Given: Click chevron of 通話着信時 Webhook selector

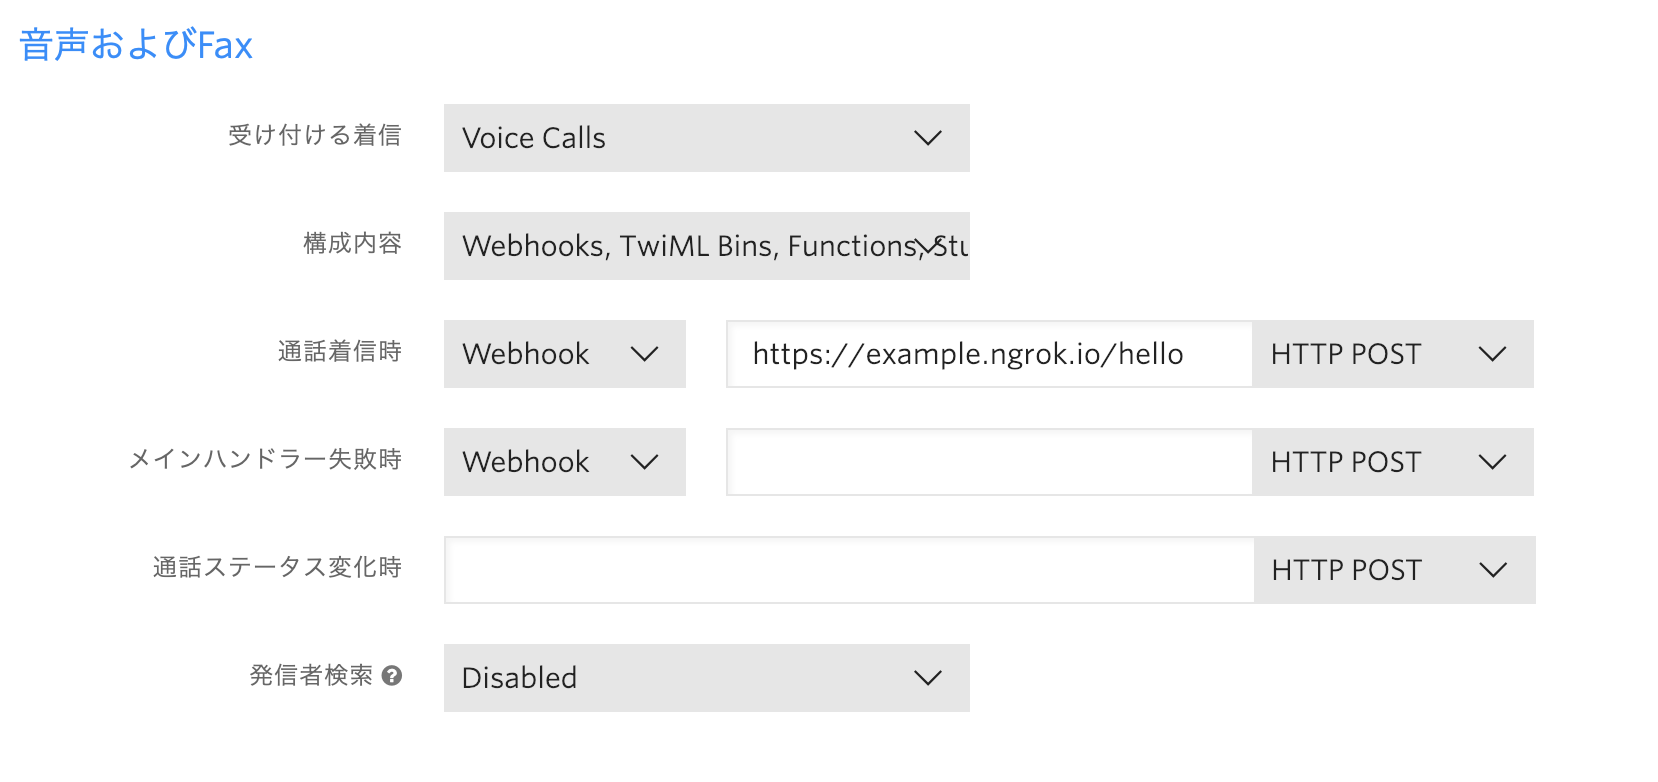Looking at the screenshot, I should click(x=645, y=354).
